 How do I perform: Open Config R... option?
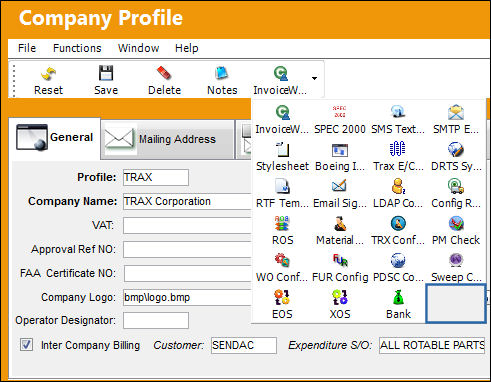point(456,193)
